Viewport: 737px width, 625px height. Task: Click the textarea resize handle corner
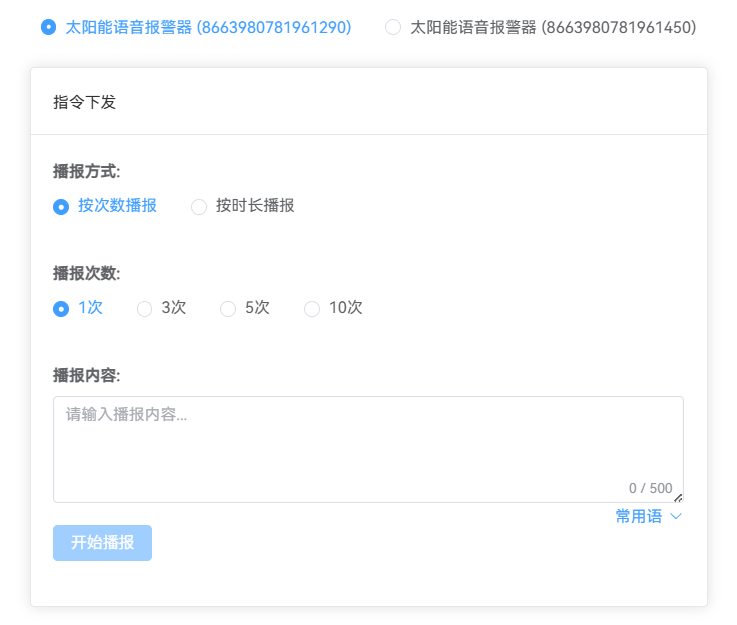[678, 497]
